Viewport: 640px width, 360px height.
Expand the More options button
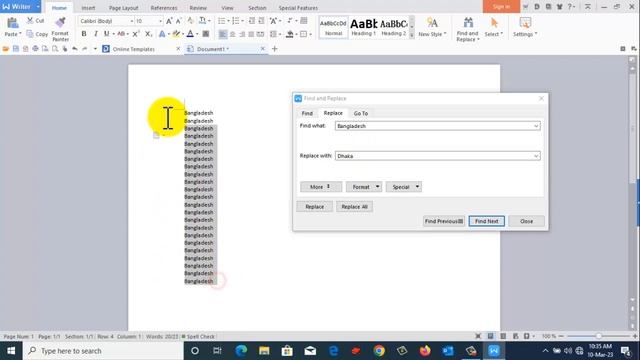[x=321, y=187]
